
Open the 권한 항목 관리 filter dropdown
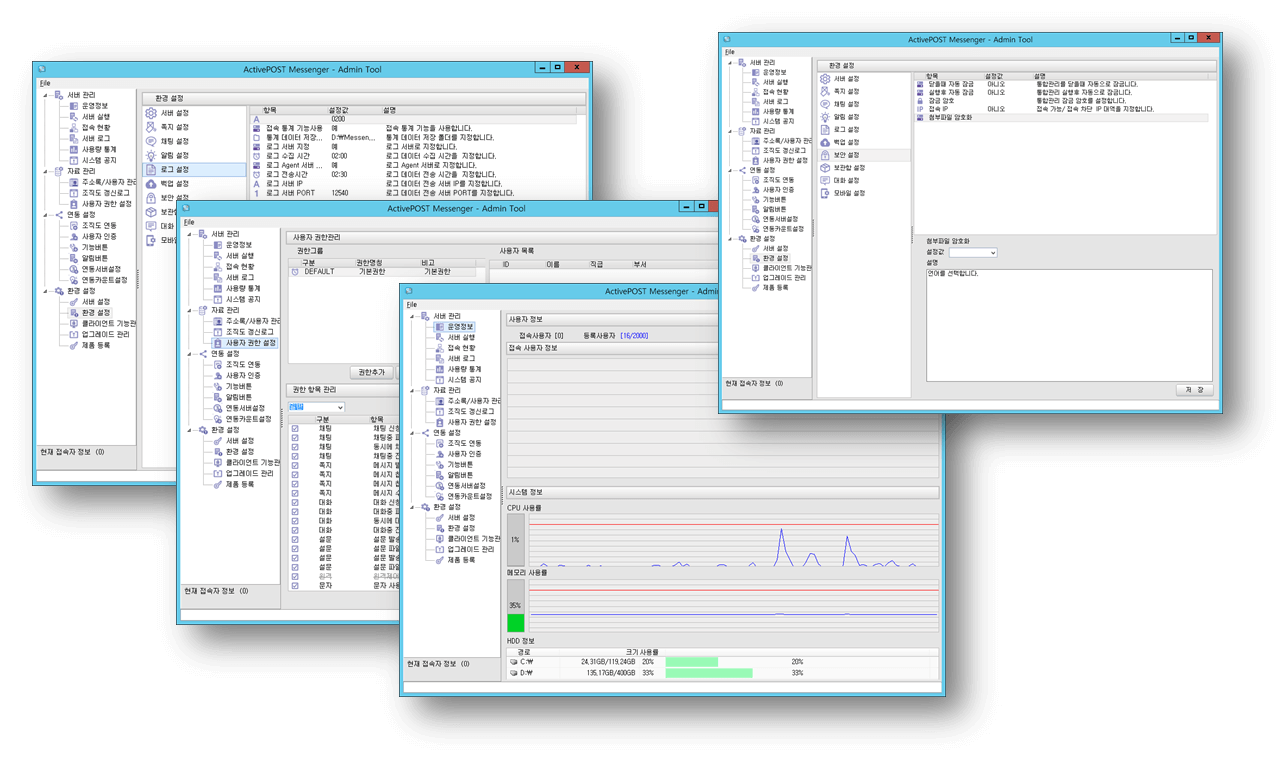[x=316, y=408]
